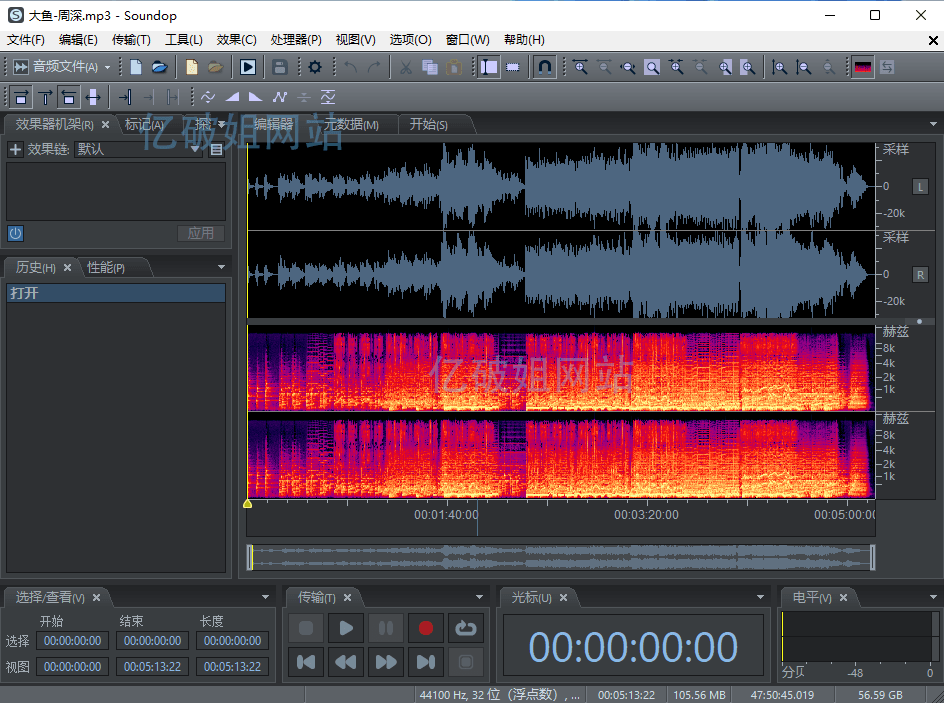This screenshot has width=944, height=703.
Task: Select the scissors Cut icon
Action: pos(404,67)
